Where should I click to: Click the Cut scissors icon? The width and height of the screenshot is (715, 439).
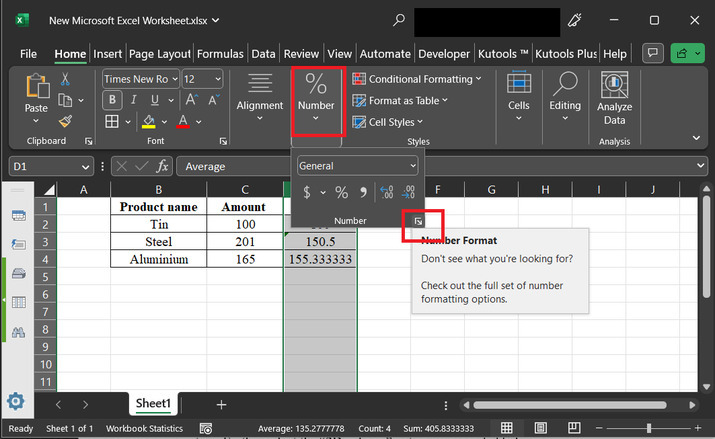coord(65,79)
